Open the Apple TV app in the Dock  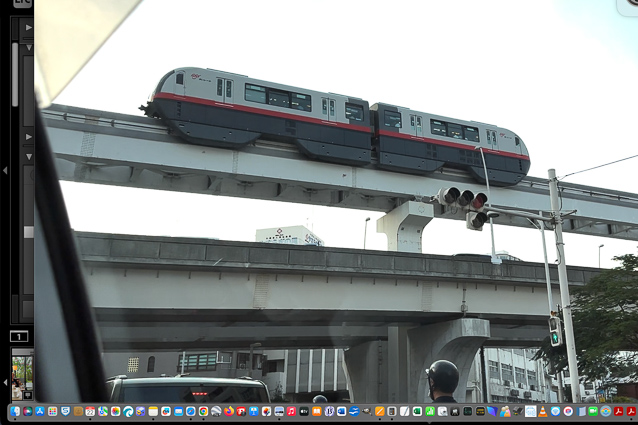tap(304, 412)
